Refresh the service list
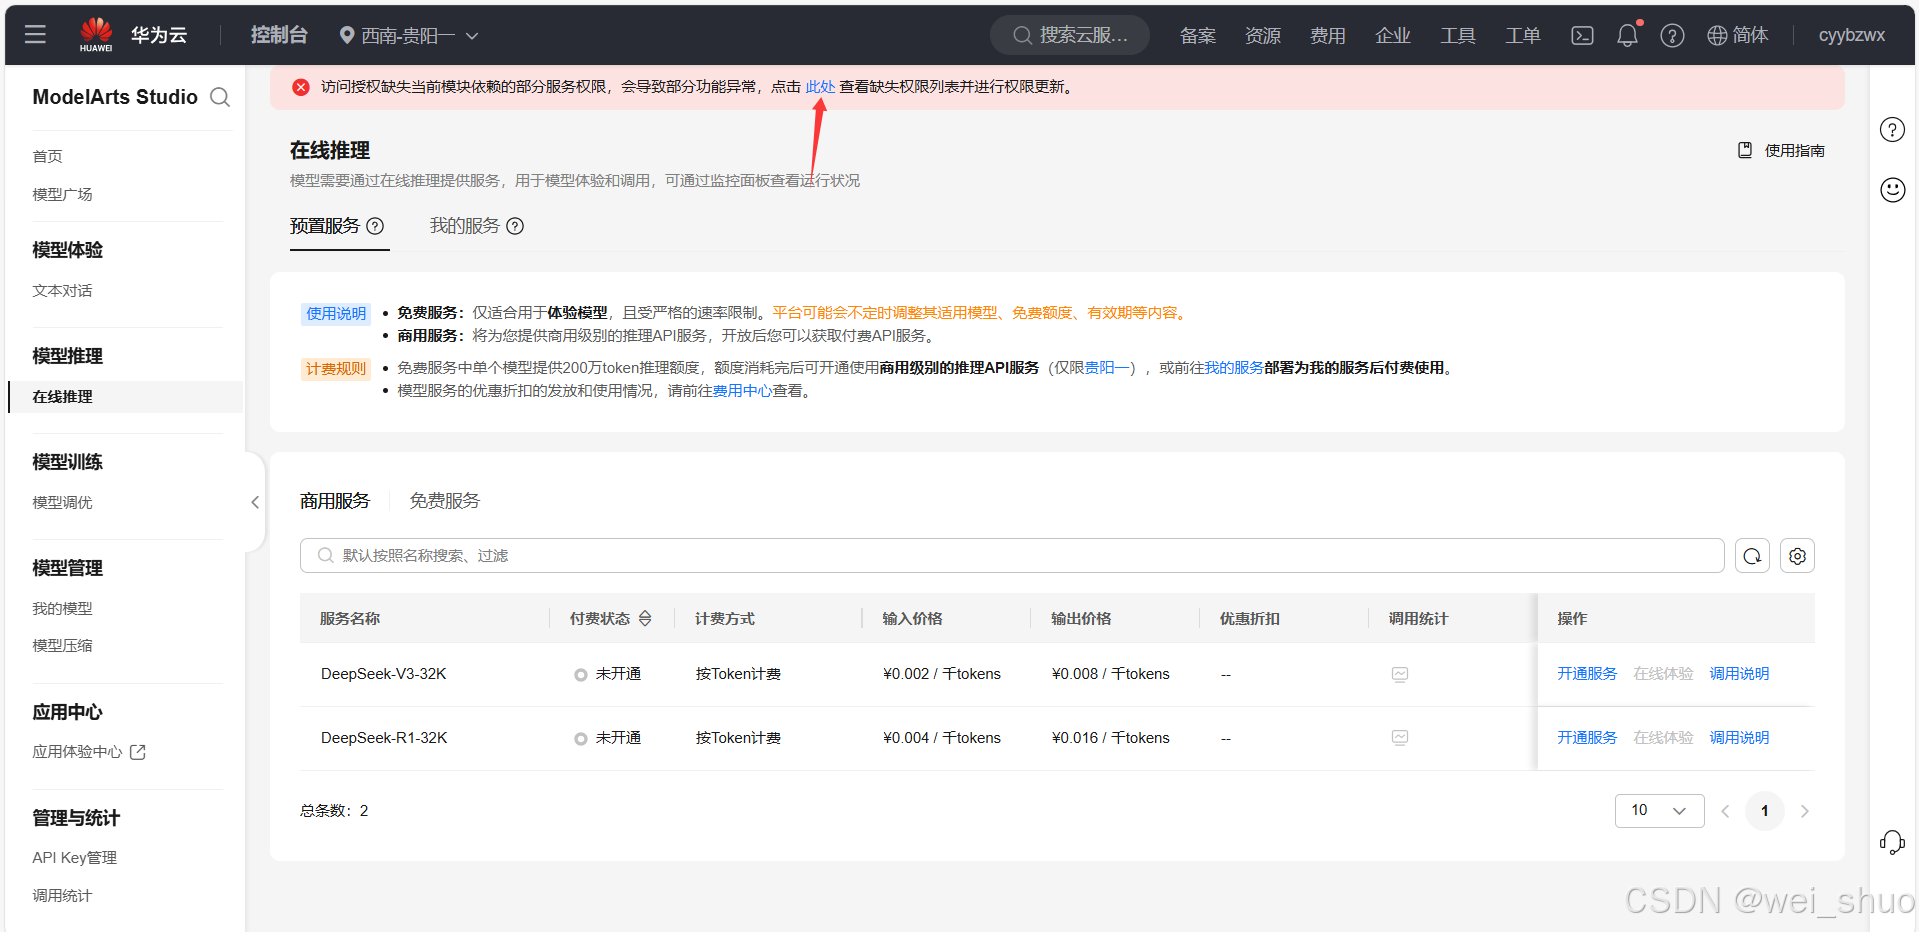Screen dimensions: 1919x932 (1752, 556)
